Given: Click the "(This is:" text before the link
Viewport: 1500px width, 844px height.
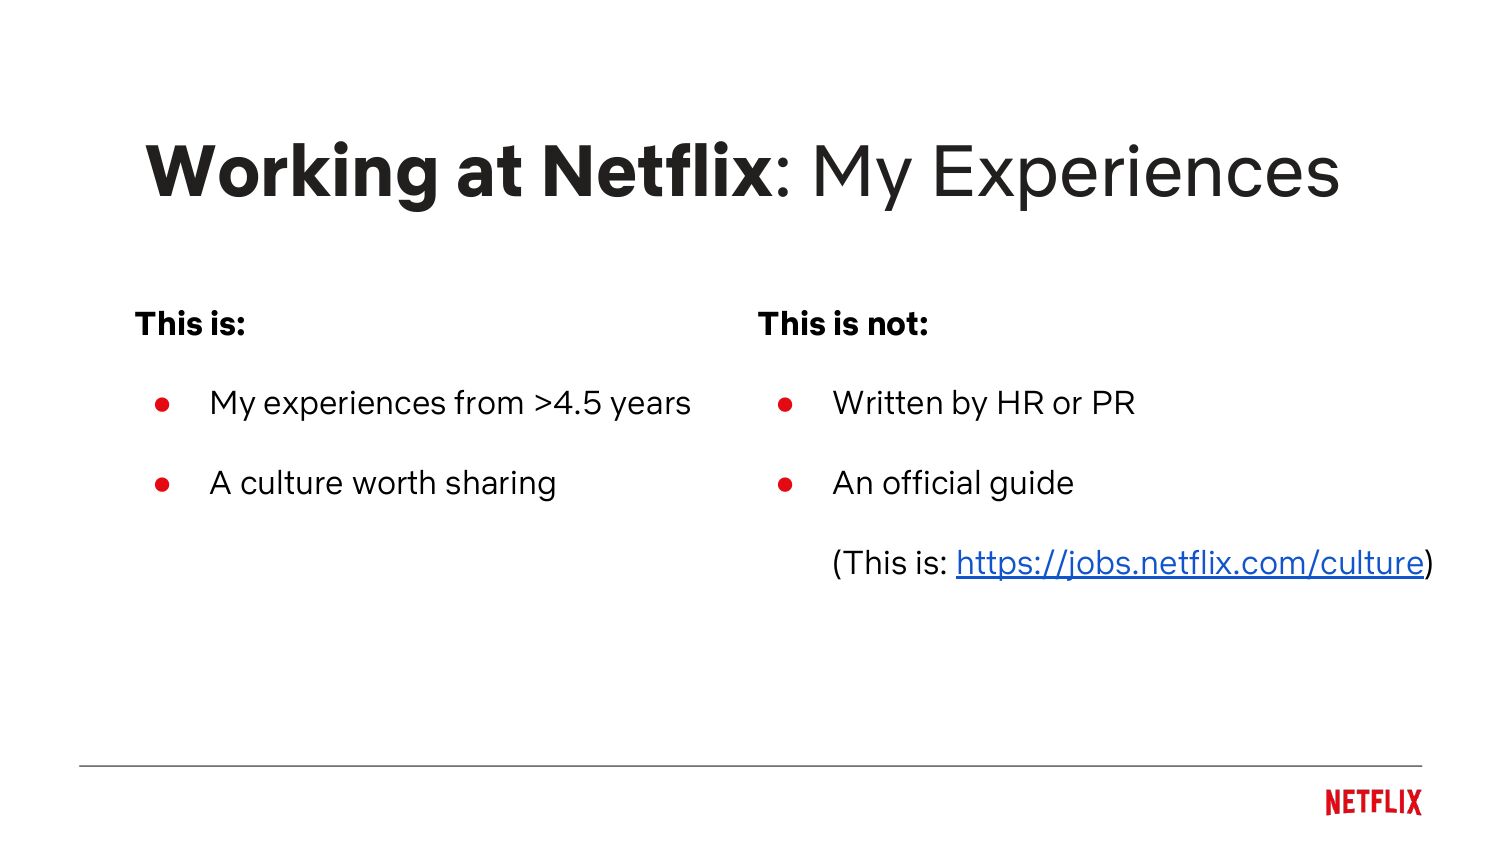Looking at the screenshot, I should pyautogui.click(x=889, y=563).
